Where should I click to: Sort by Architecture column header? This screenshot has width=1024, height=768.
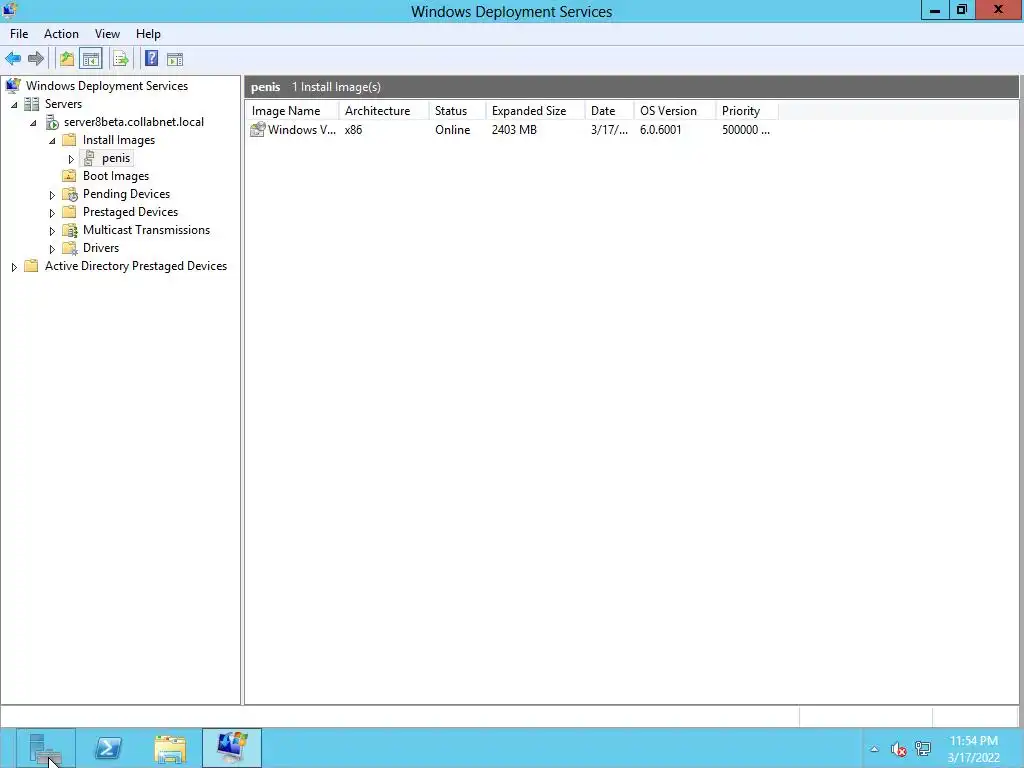[x=384, y=110]
